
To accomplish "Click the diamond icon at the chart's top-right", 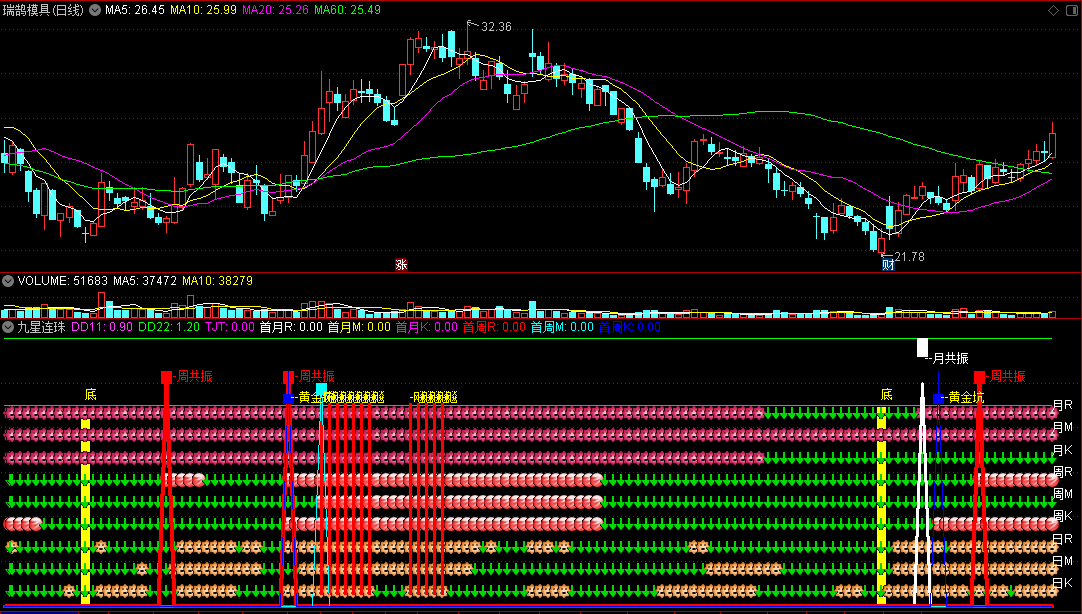I will click(1053, 10).
